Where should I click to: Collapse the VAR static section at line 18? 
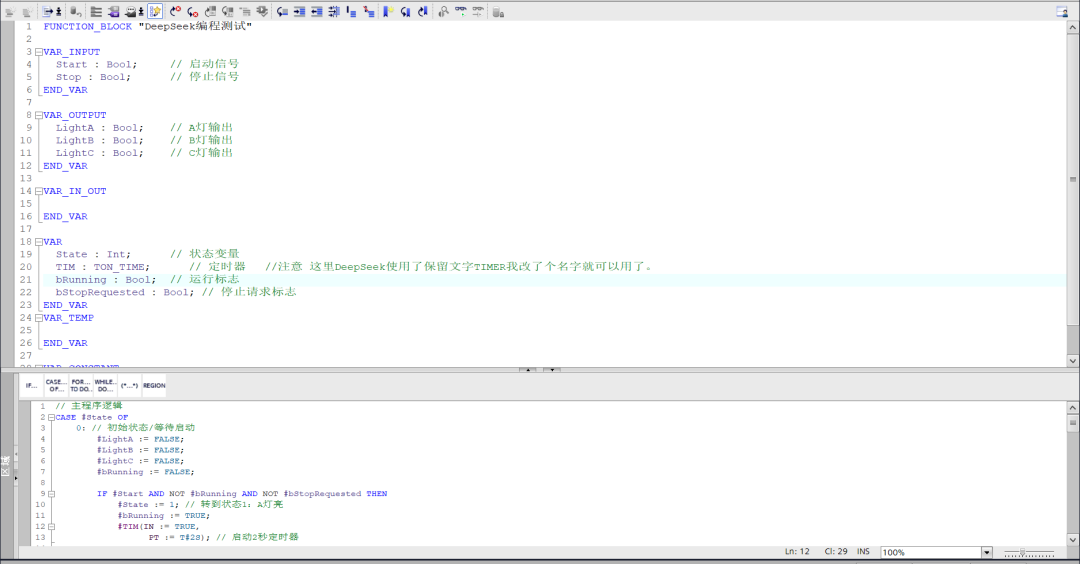pyautogui.click(x=39, y=242)
